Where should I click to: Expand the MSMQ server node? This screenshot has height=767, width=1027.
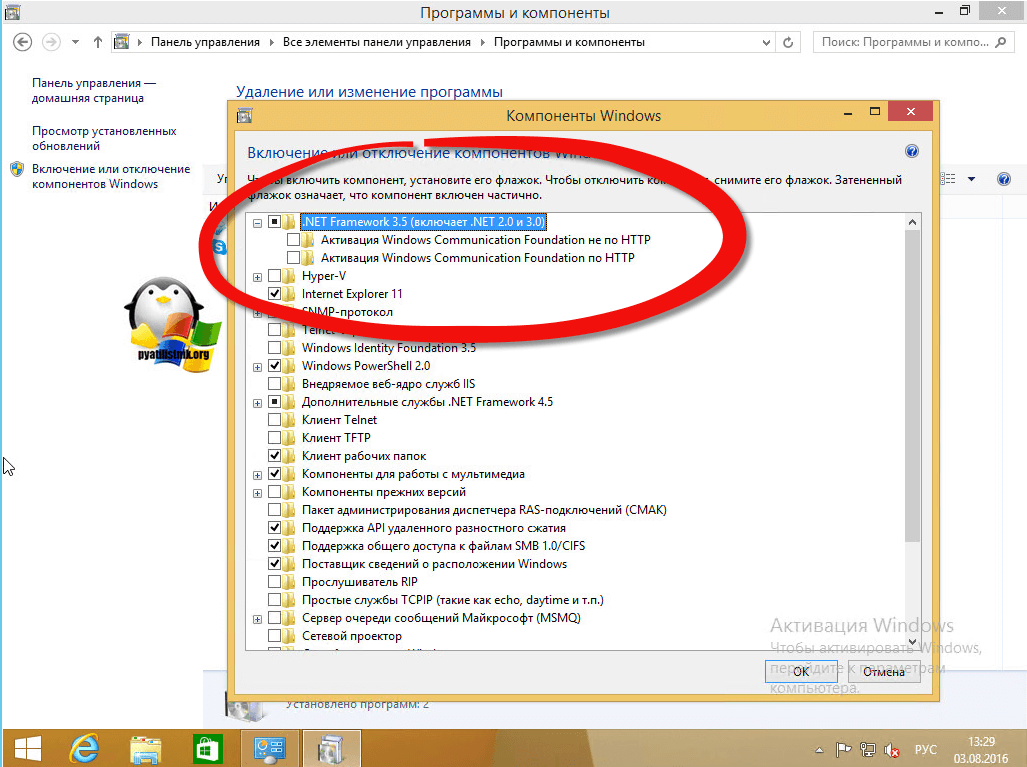[257, 619]
